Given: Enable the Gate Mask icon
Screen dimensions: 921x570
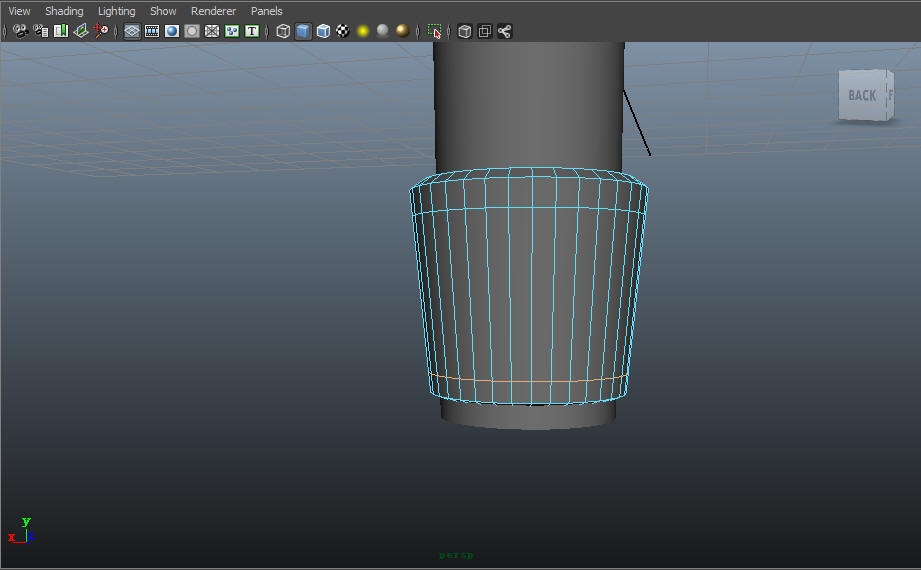Looking at the screenshot, I should [192, 31].
